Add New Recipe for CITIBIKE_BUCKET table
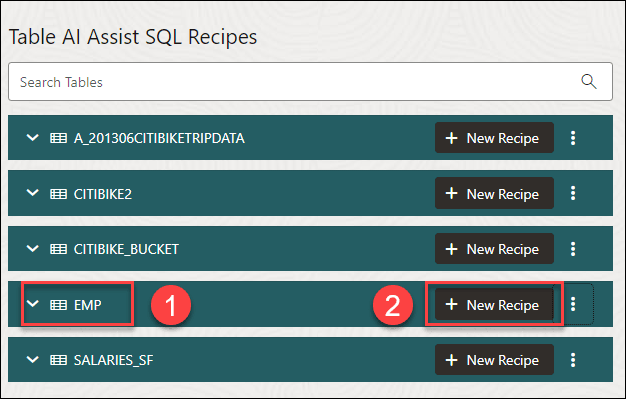The height and width of the screenshot is (399, 626). point(494,249)
